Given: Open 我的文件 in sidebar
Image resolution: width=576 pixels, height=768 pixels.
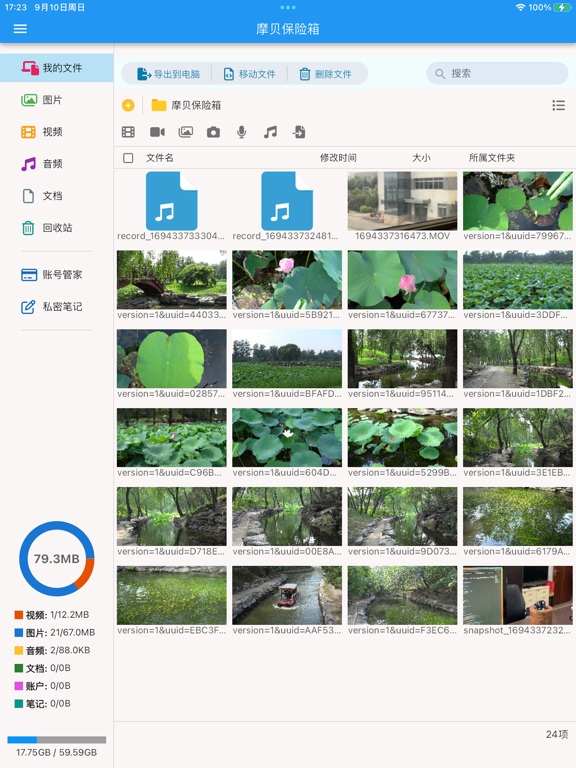Looking at the screenshot, I should pos(57,68).
